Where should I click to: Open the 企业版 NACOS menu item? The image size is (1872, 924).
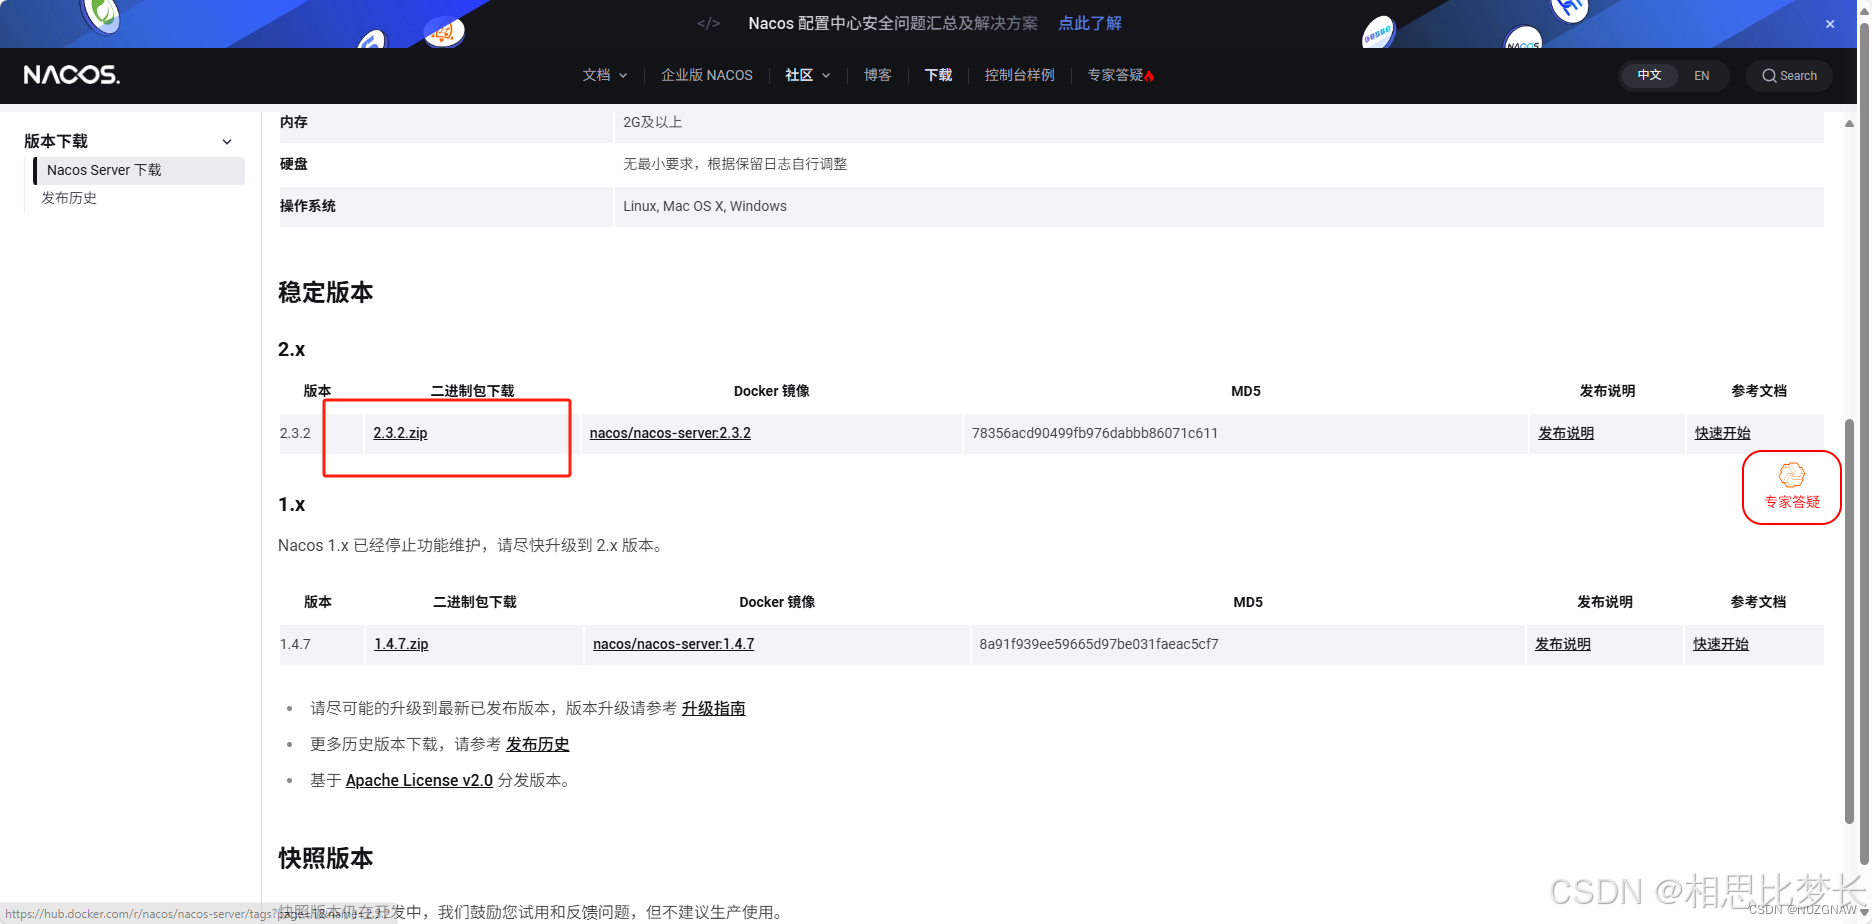(706, 75)
